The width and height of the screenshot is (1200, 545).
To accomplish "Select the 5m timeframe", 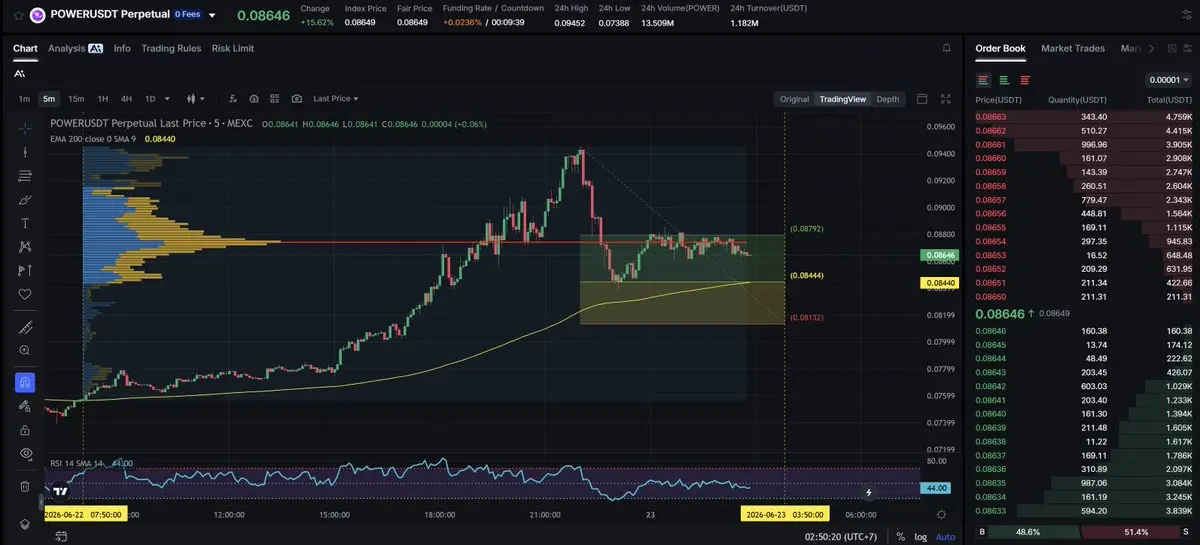I will pos(48,99).
